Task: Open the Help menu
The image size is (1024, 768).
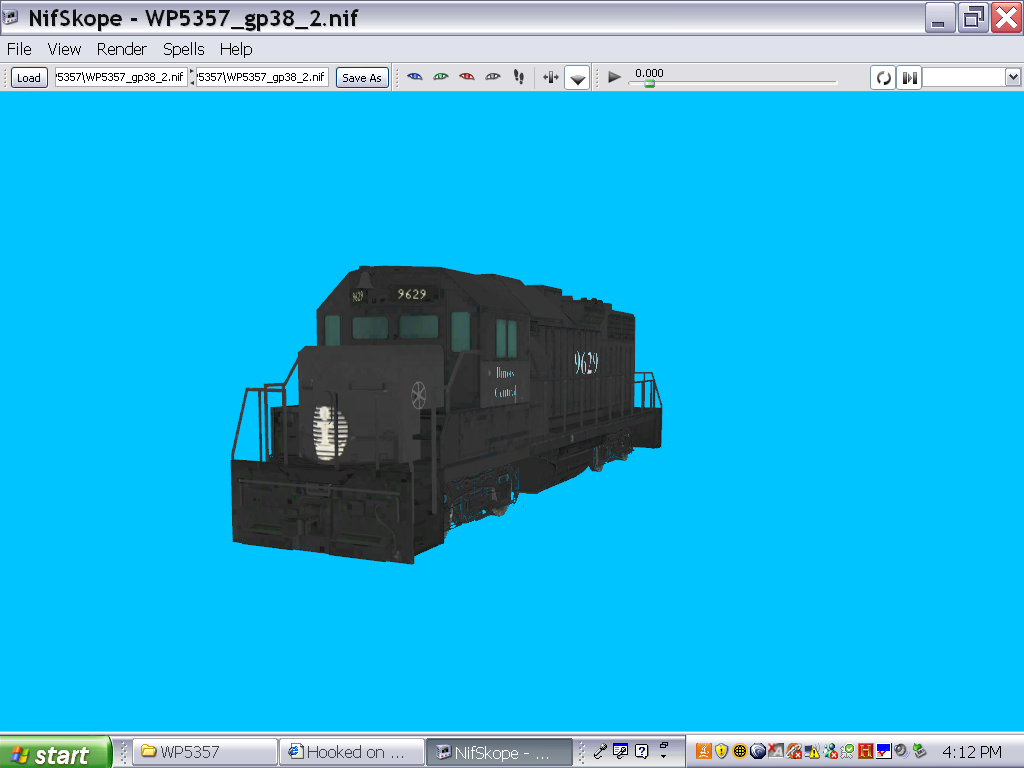Action: (x=236, y=49)
